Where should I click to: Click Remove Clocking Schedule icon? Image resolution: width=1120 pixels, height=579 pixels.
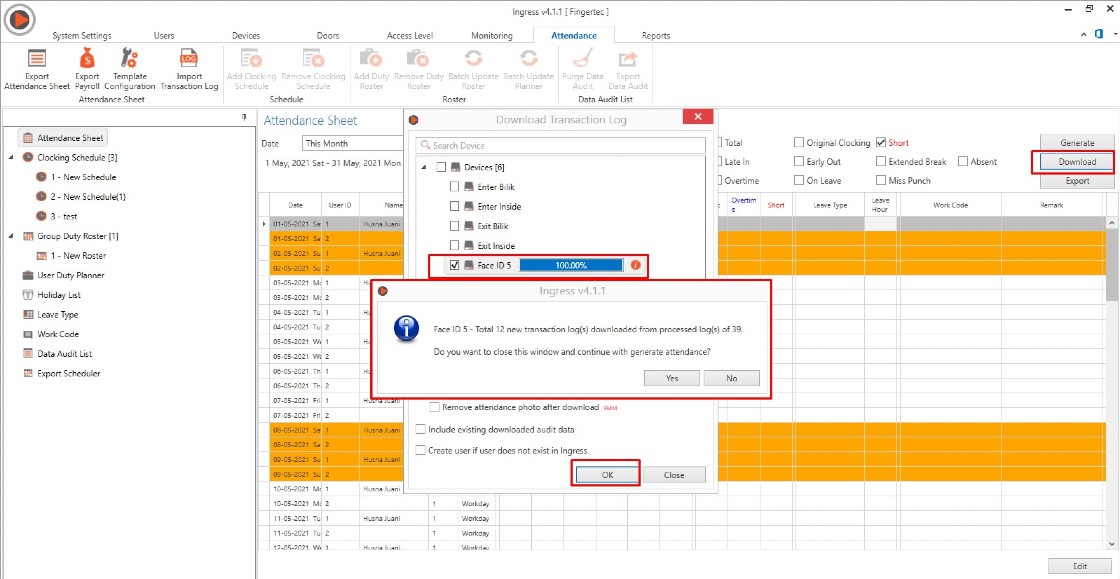(x=313, y=58)
